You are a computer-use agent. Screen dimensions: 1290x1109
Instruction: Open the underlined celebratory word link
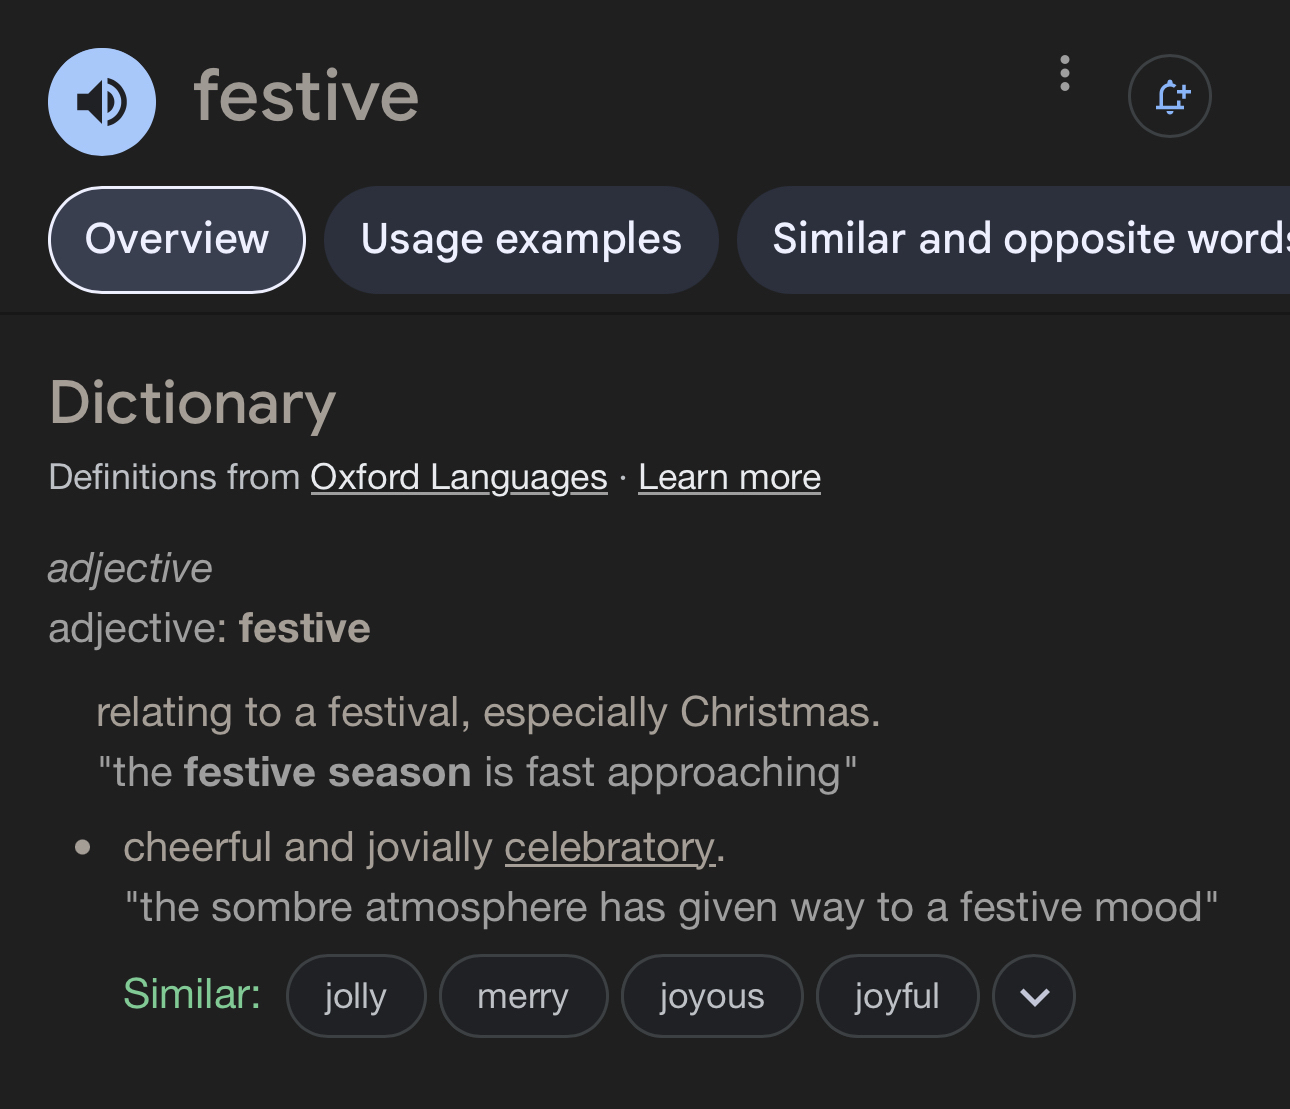(610, 848)
